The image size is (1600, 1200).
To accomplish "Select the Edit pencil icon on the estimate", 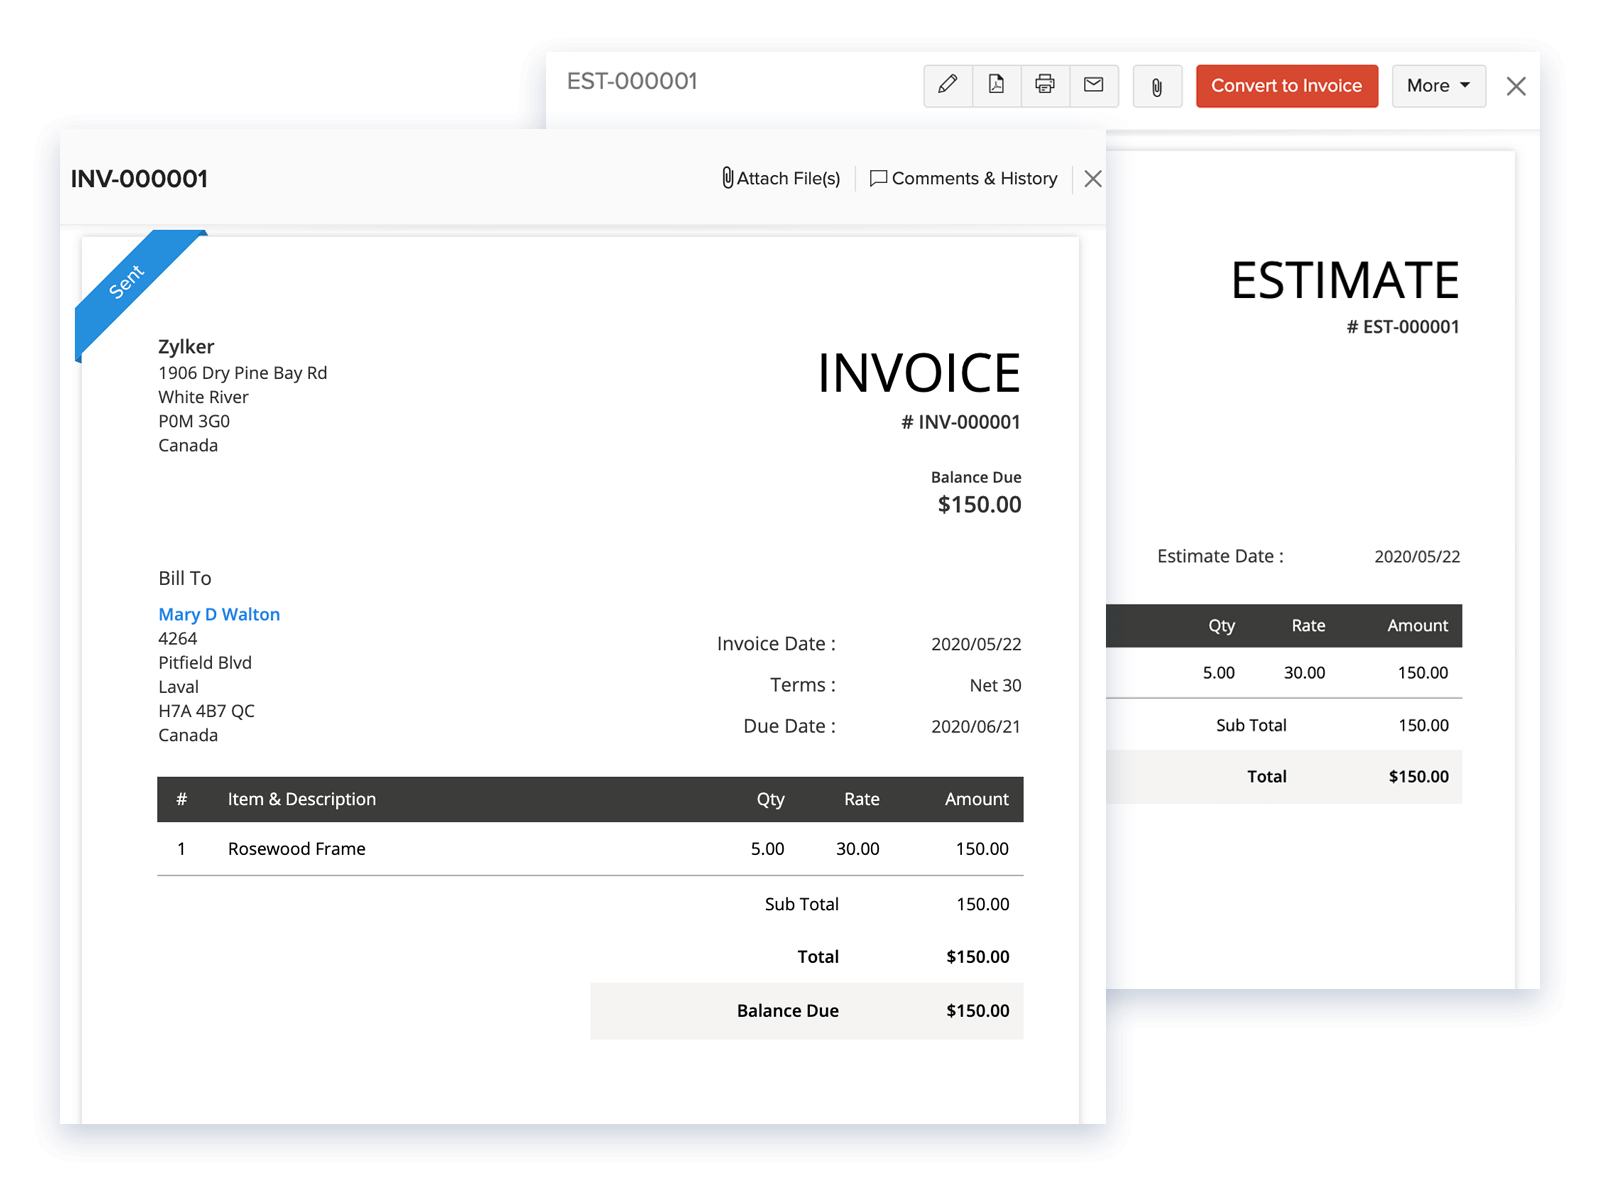I will tap(947, 86).
